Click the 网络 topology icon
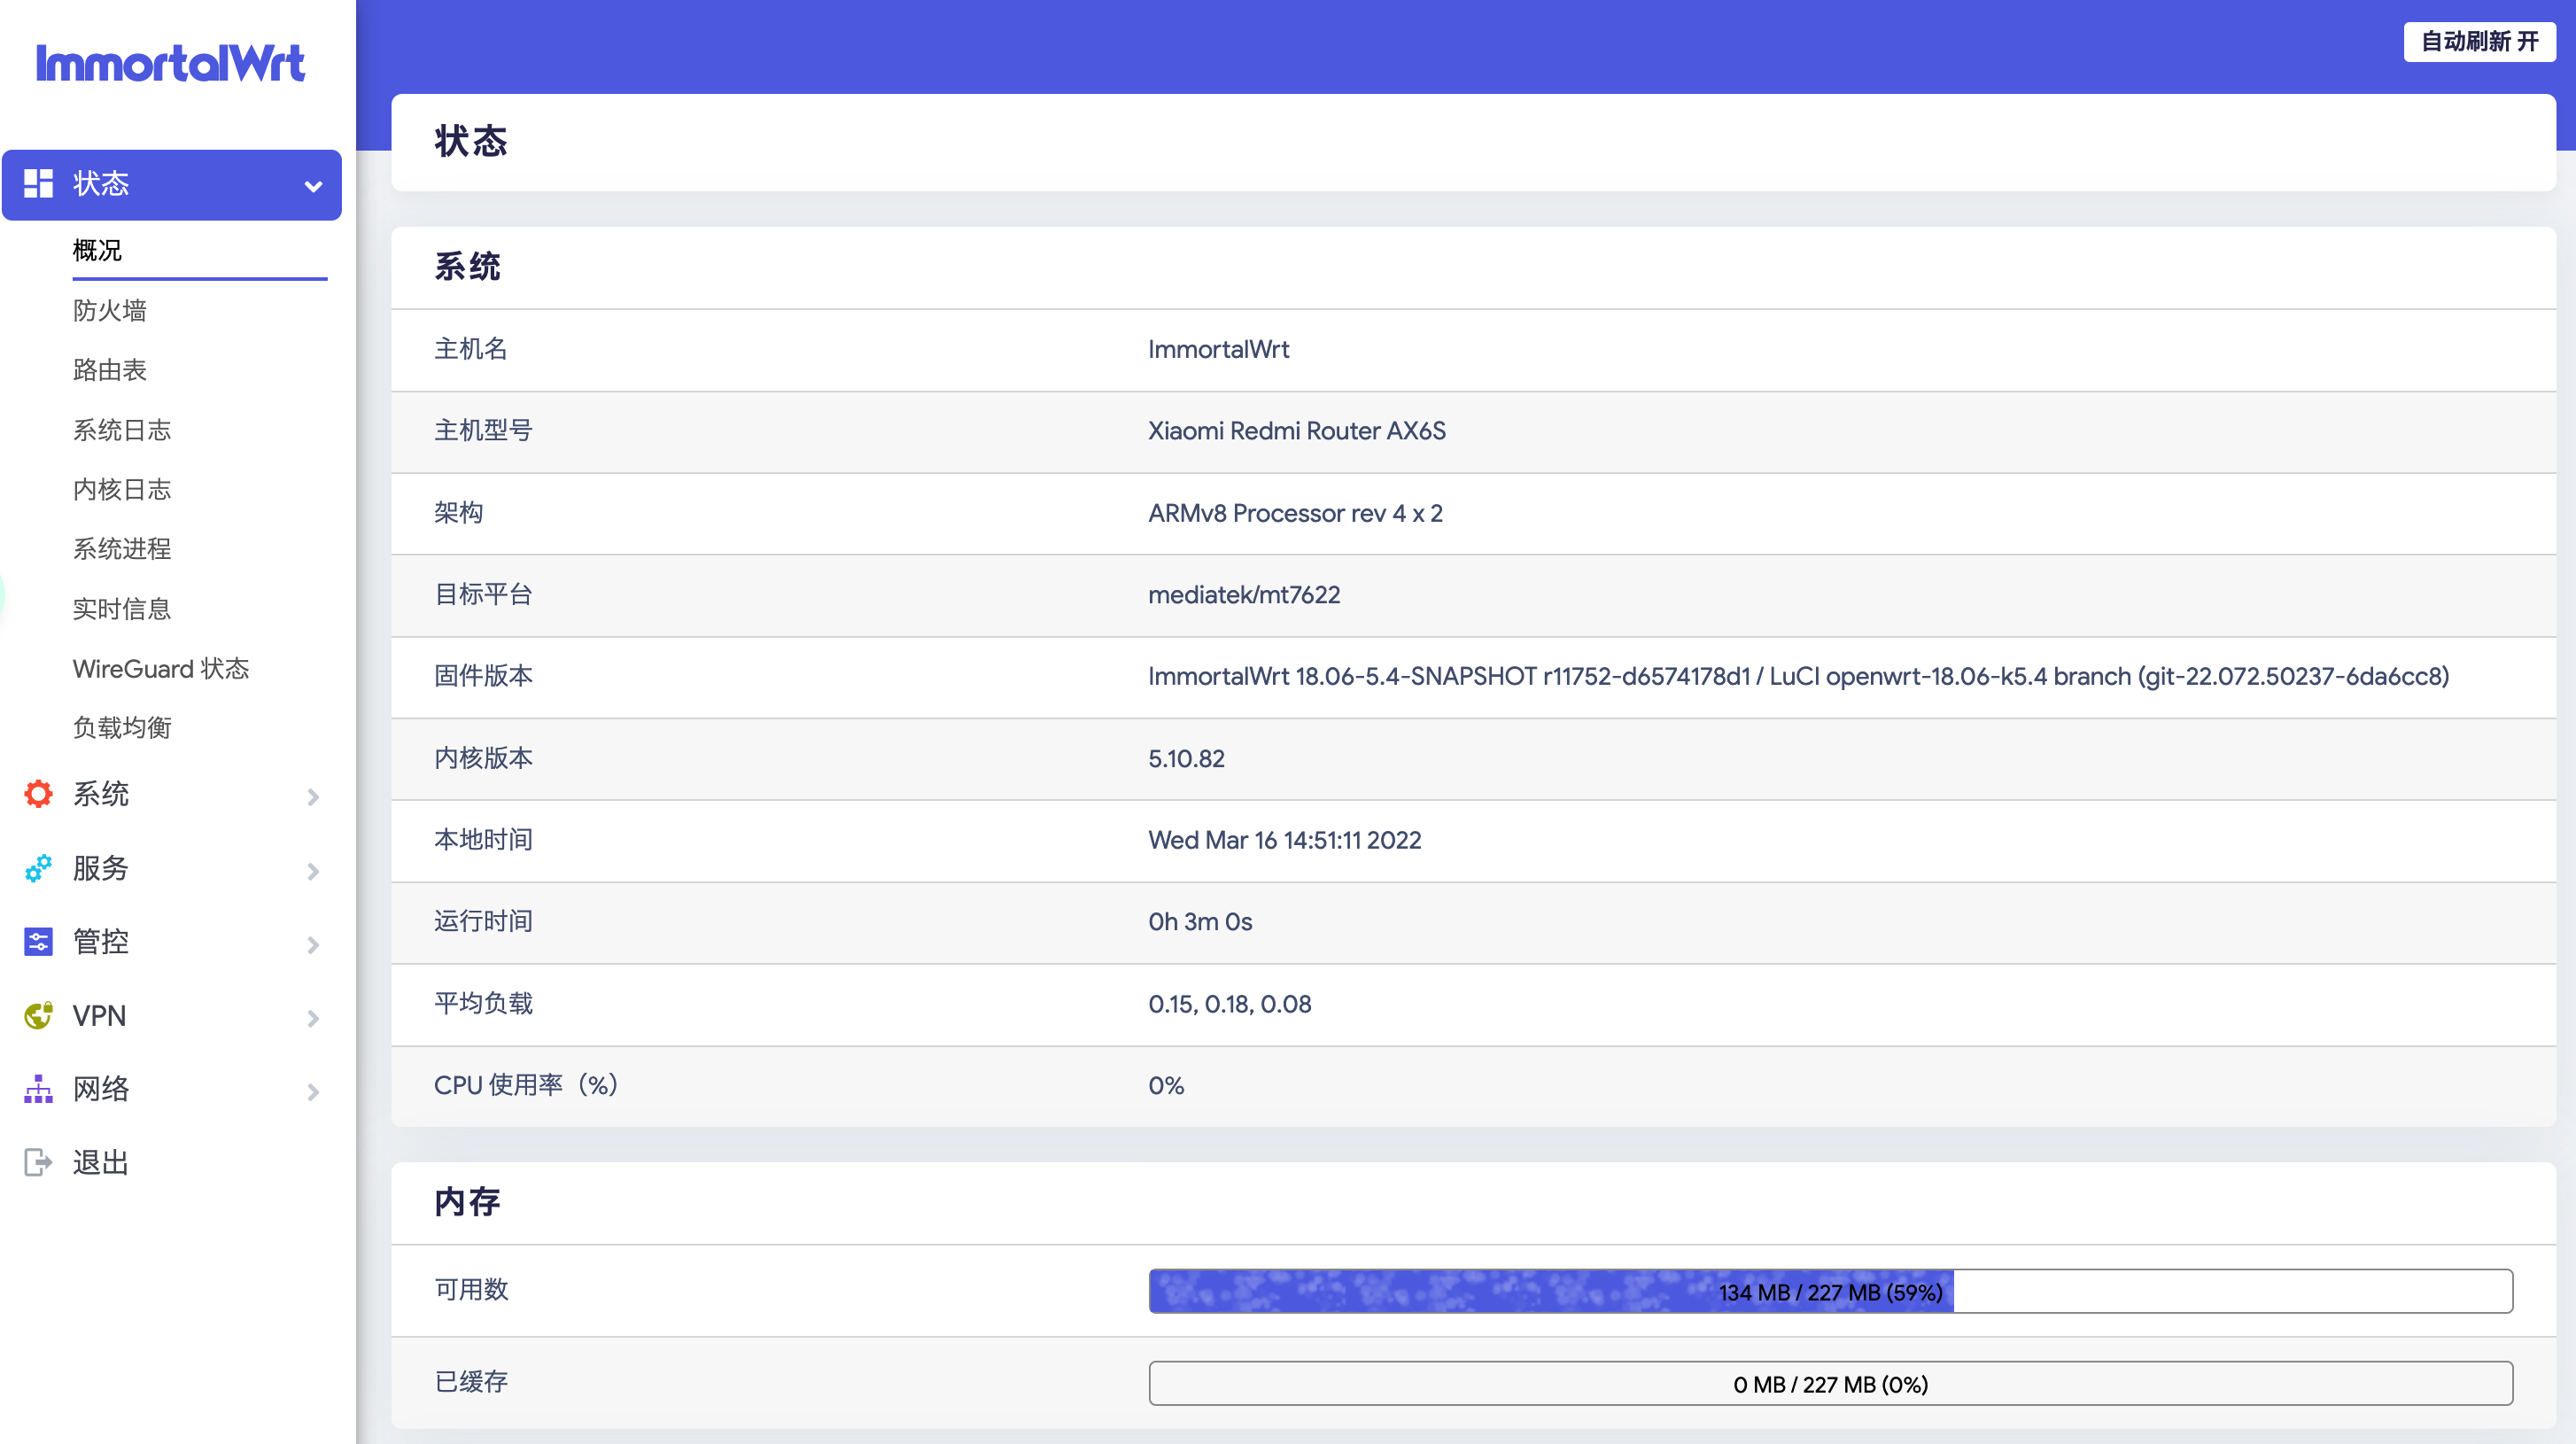 coord(38,1089)
